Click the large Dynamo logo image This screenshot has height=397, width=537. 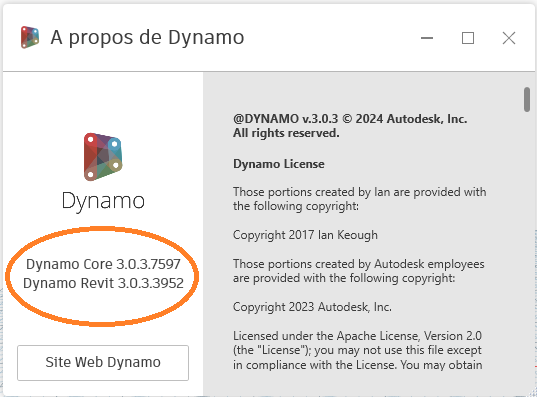103,157
